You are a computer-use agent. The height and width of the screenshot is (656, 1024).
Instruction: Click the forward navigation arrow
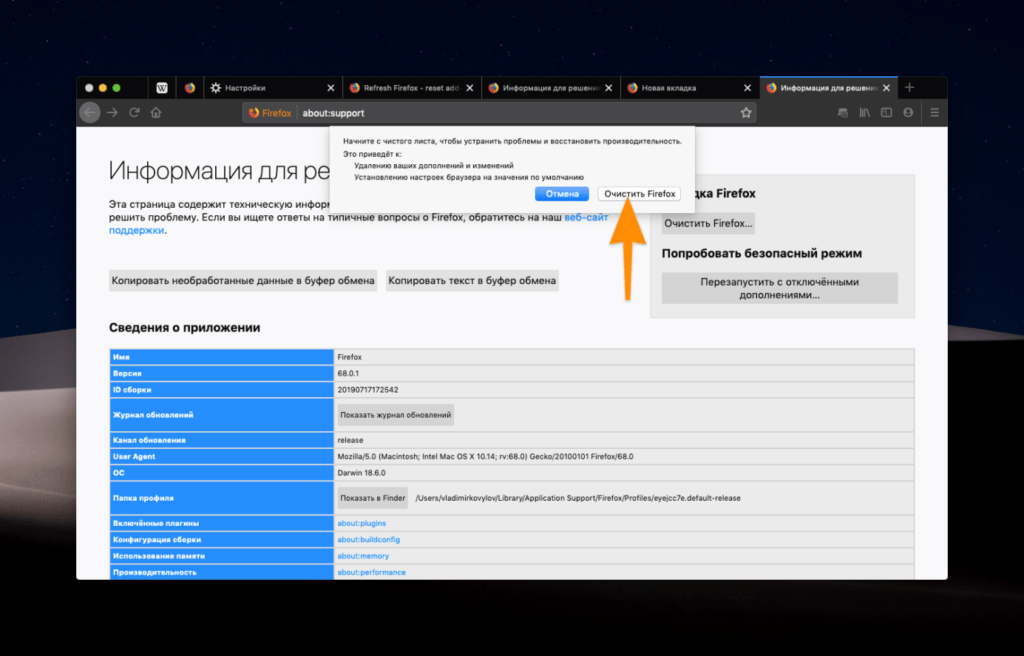tap(113, 112)
